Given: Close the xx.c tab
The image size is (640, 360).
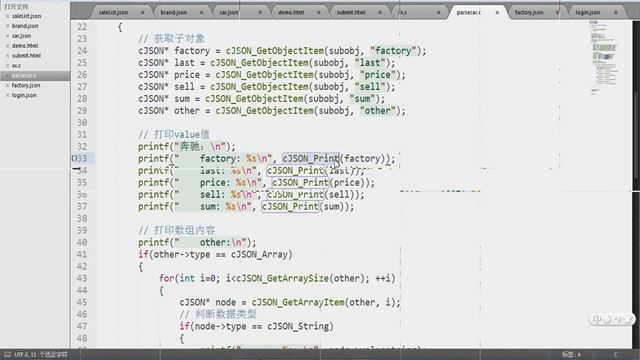Looking at the screenshot, I should (x=439, y=13).
